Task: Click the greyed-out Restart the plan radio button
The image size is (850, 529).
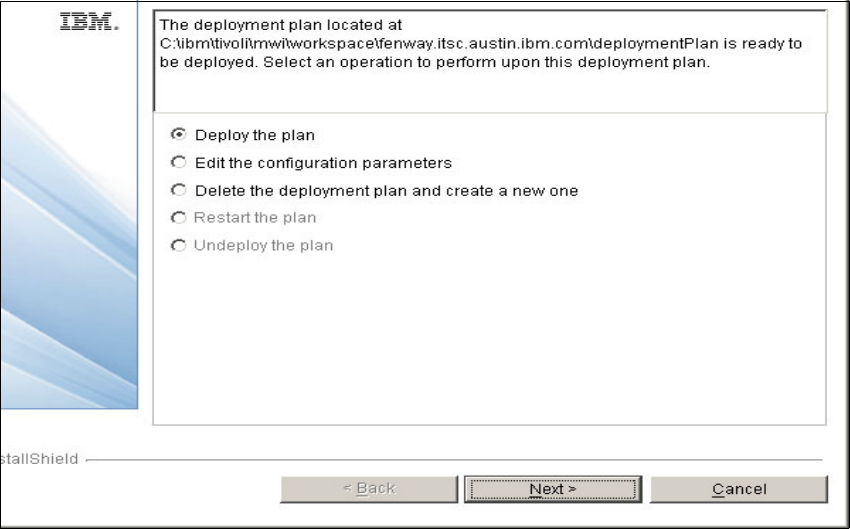Action: [x=179, y=217]
